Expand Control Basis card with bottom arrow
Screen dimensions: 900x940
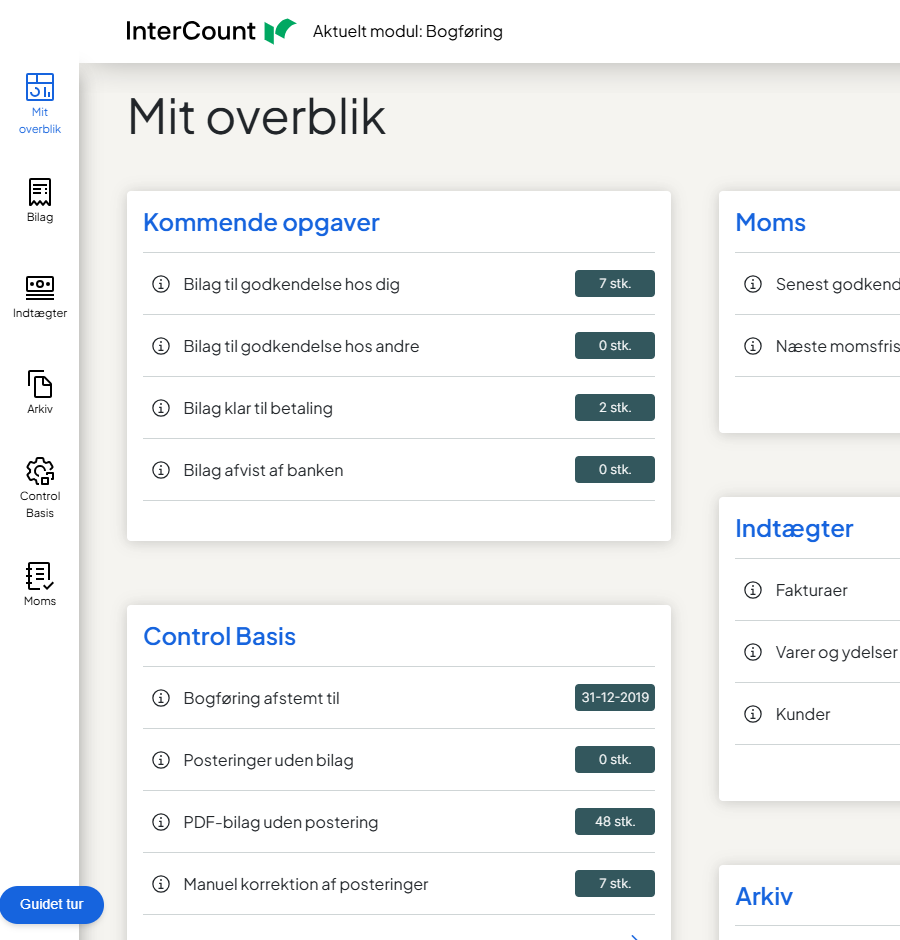[634, 936]
